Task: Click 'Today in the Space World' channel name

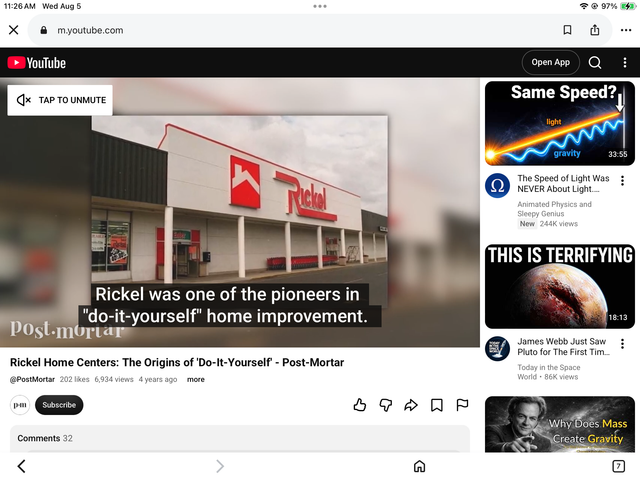Action: pos(549,372)
